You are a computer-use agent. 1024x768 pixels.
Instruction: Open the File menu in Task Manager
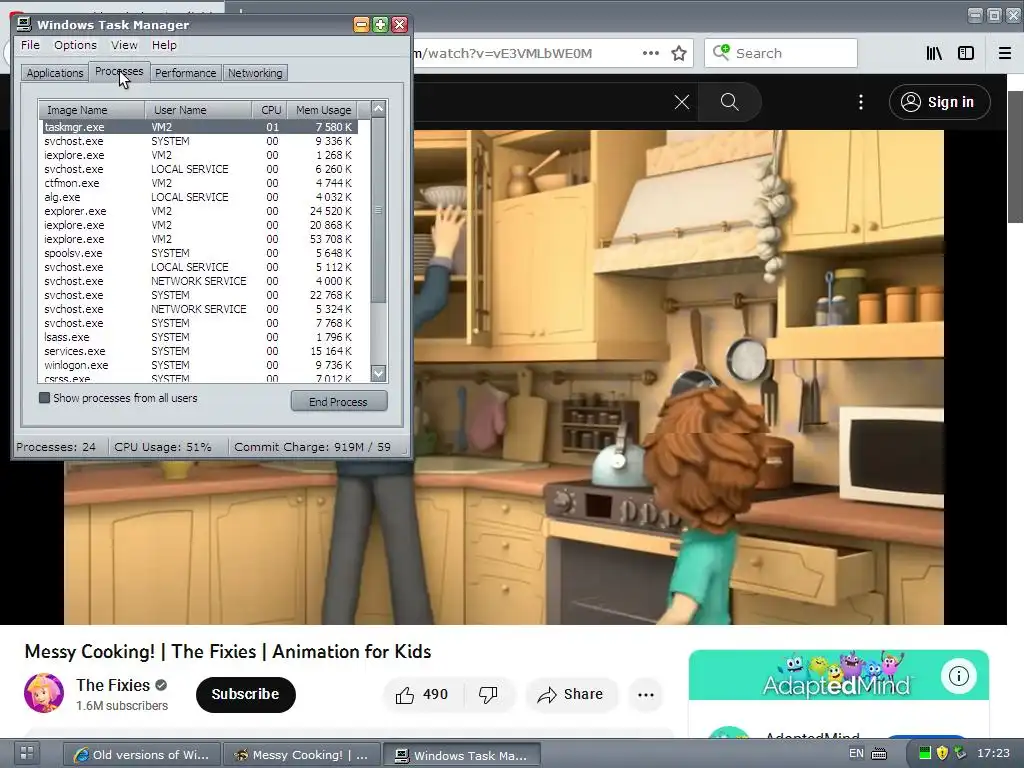click(30, 45)
